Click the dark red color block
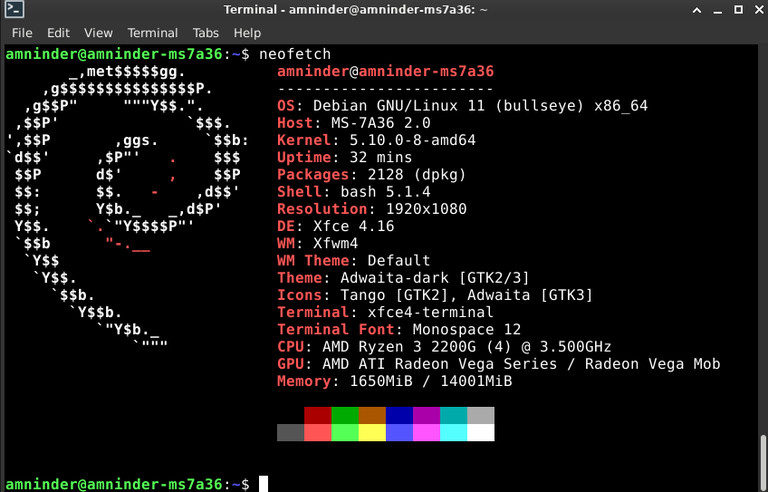Image resolution: width=768 pixels, height=492 pixels. (317, 416)
